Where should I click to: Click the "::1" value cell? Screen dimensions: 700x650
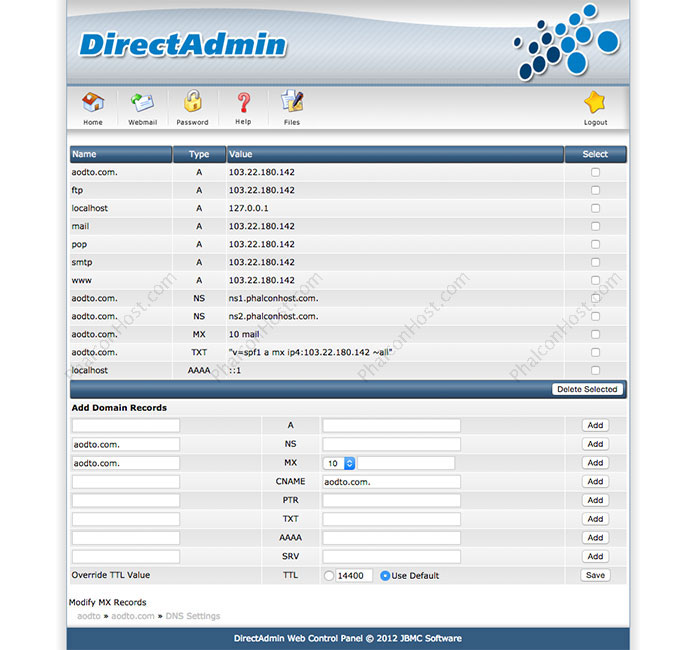(x=235, y=371)
